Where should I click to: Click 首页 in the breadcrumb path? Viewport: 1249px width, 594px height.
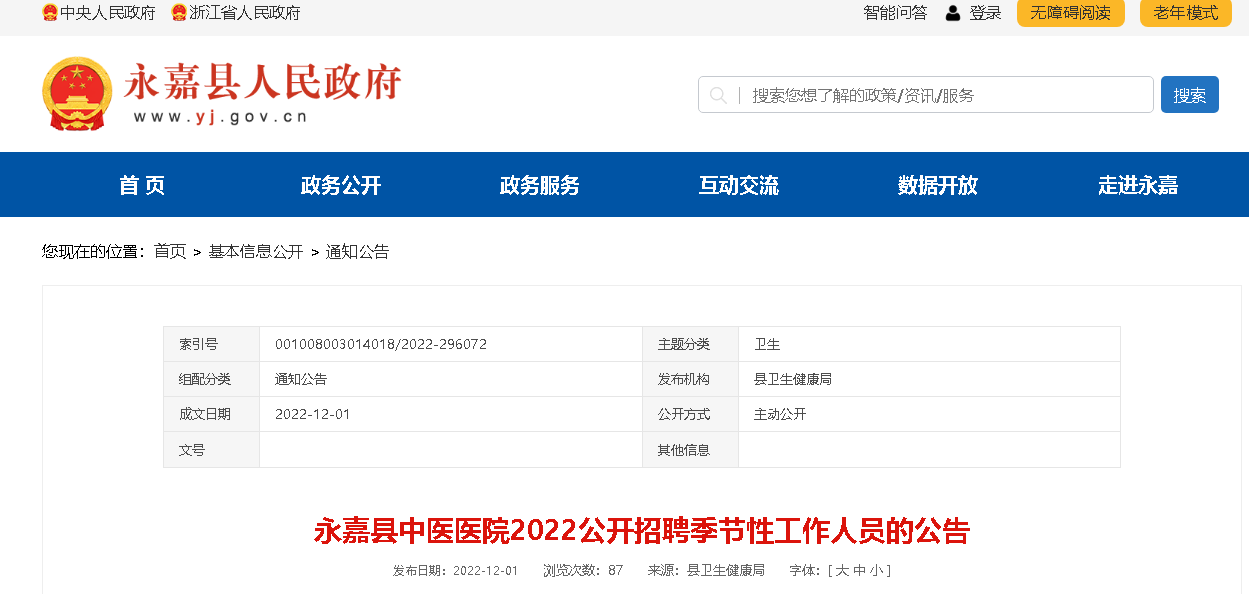click(170, 252)
